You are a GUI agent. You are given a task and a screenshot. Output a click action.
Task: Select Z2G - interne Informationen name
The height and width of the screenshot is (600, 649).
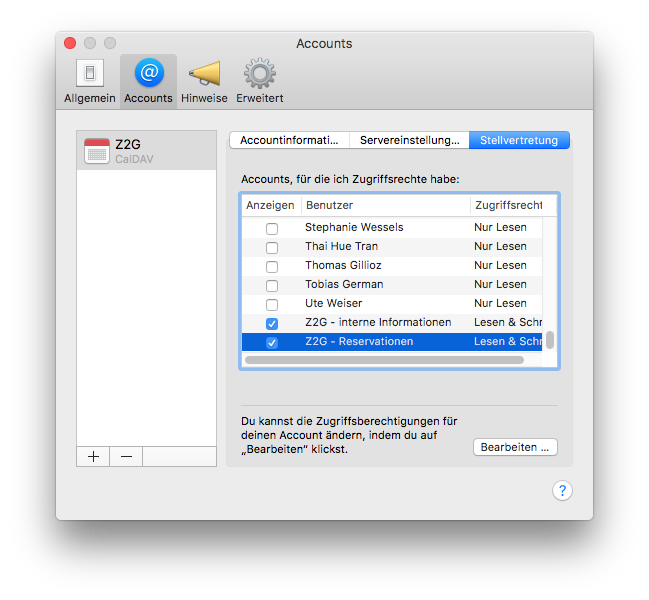[x=378, y=322]
